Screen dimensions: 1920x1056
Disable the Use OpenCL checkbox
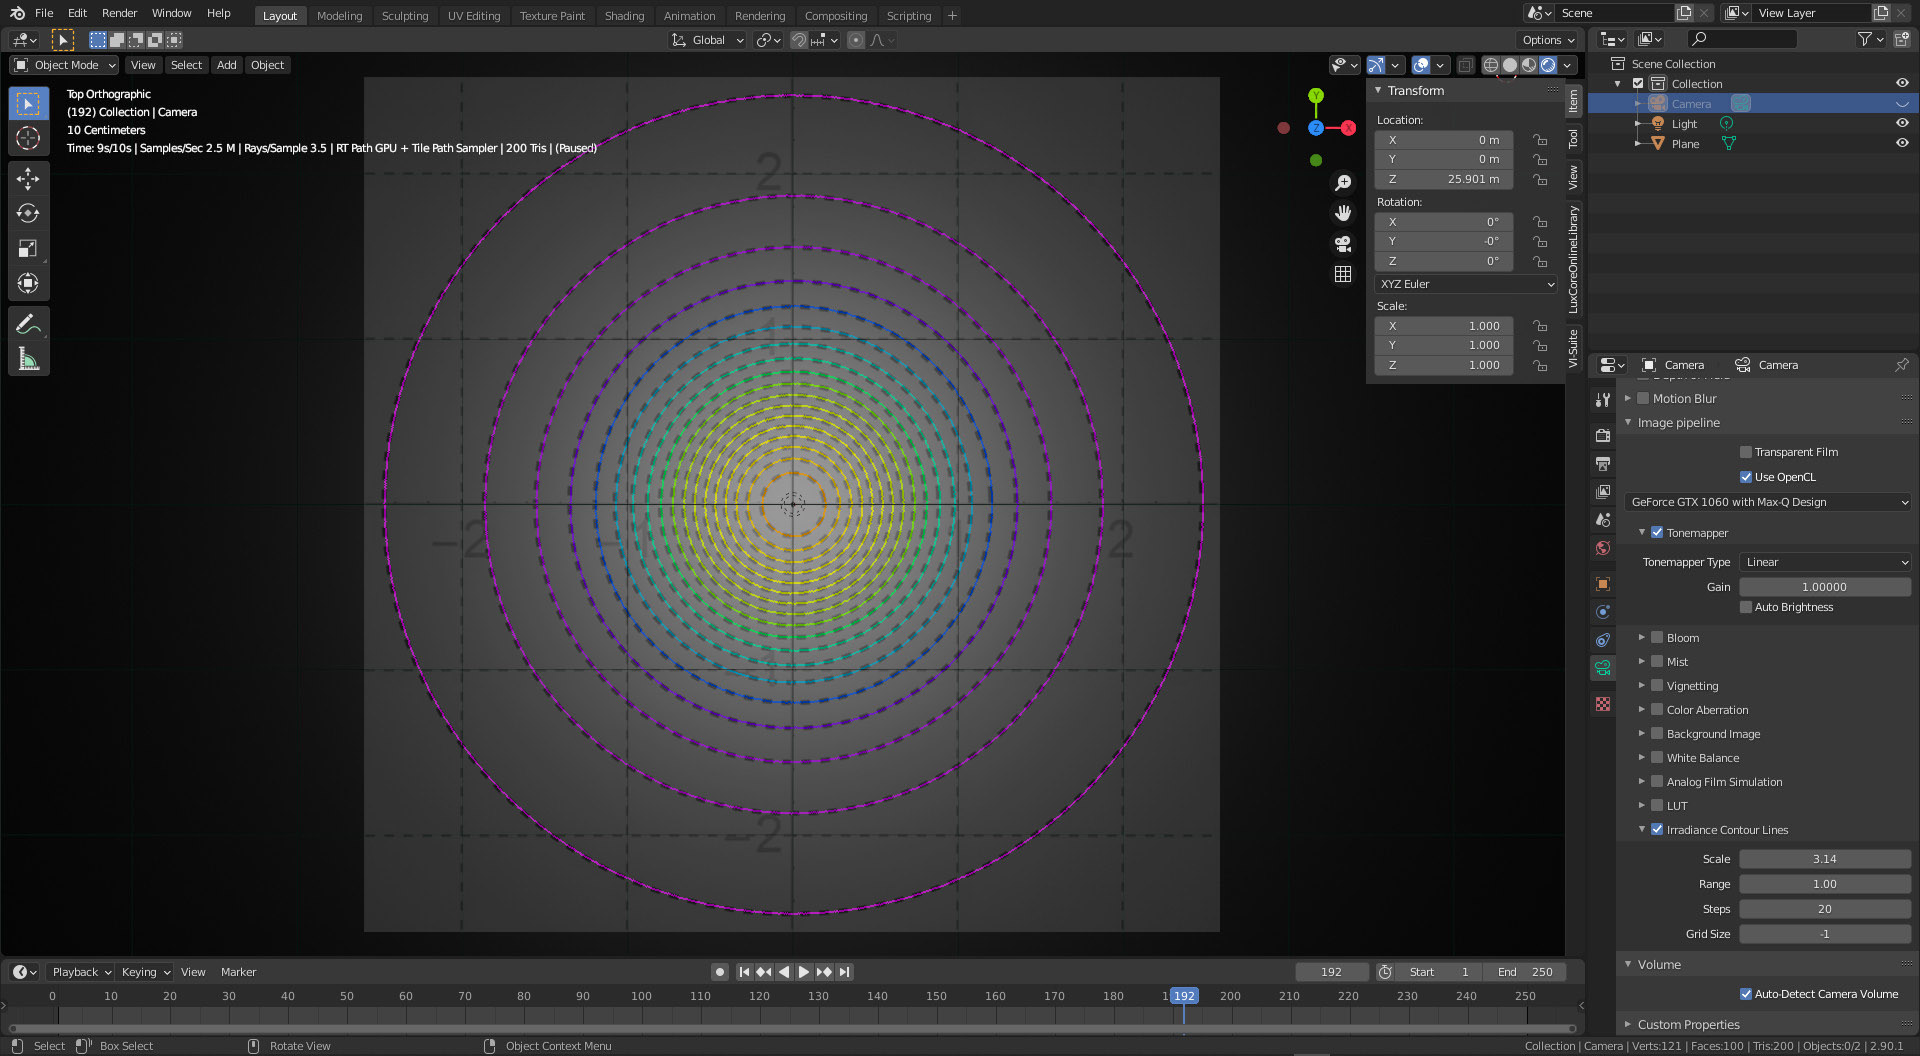1746,477
